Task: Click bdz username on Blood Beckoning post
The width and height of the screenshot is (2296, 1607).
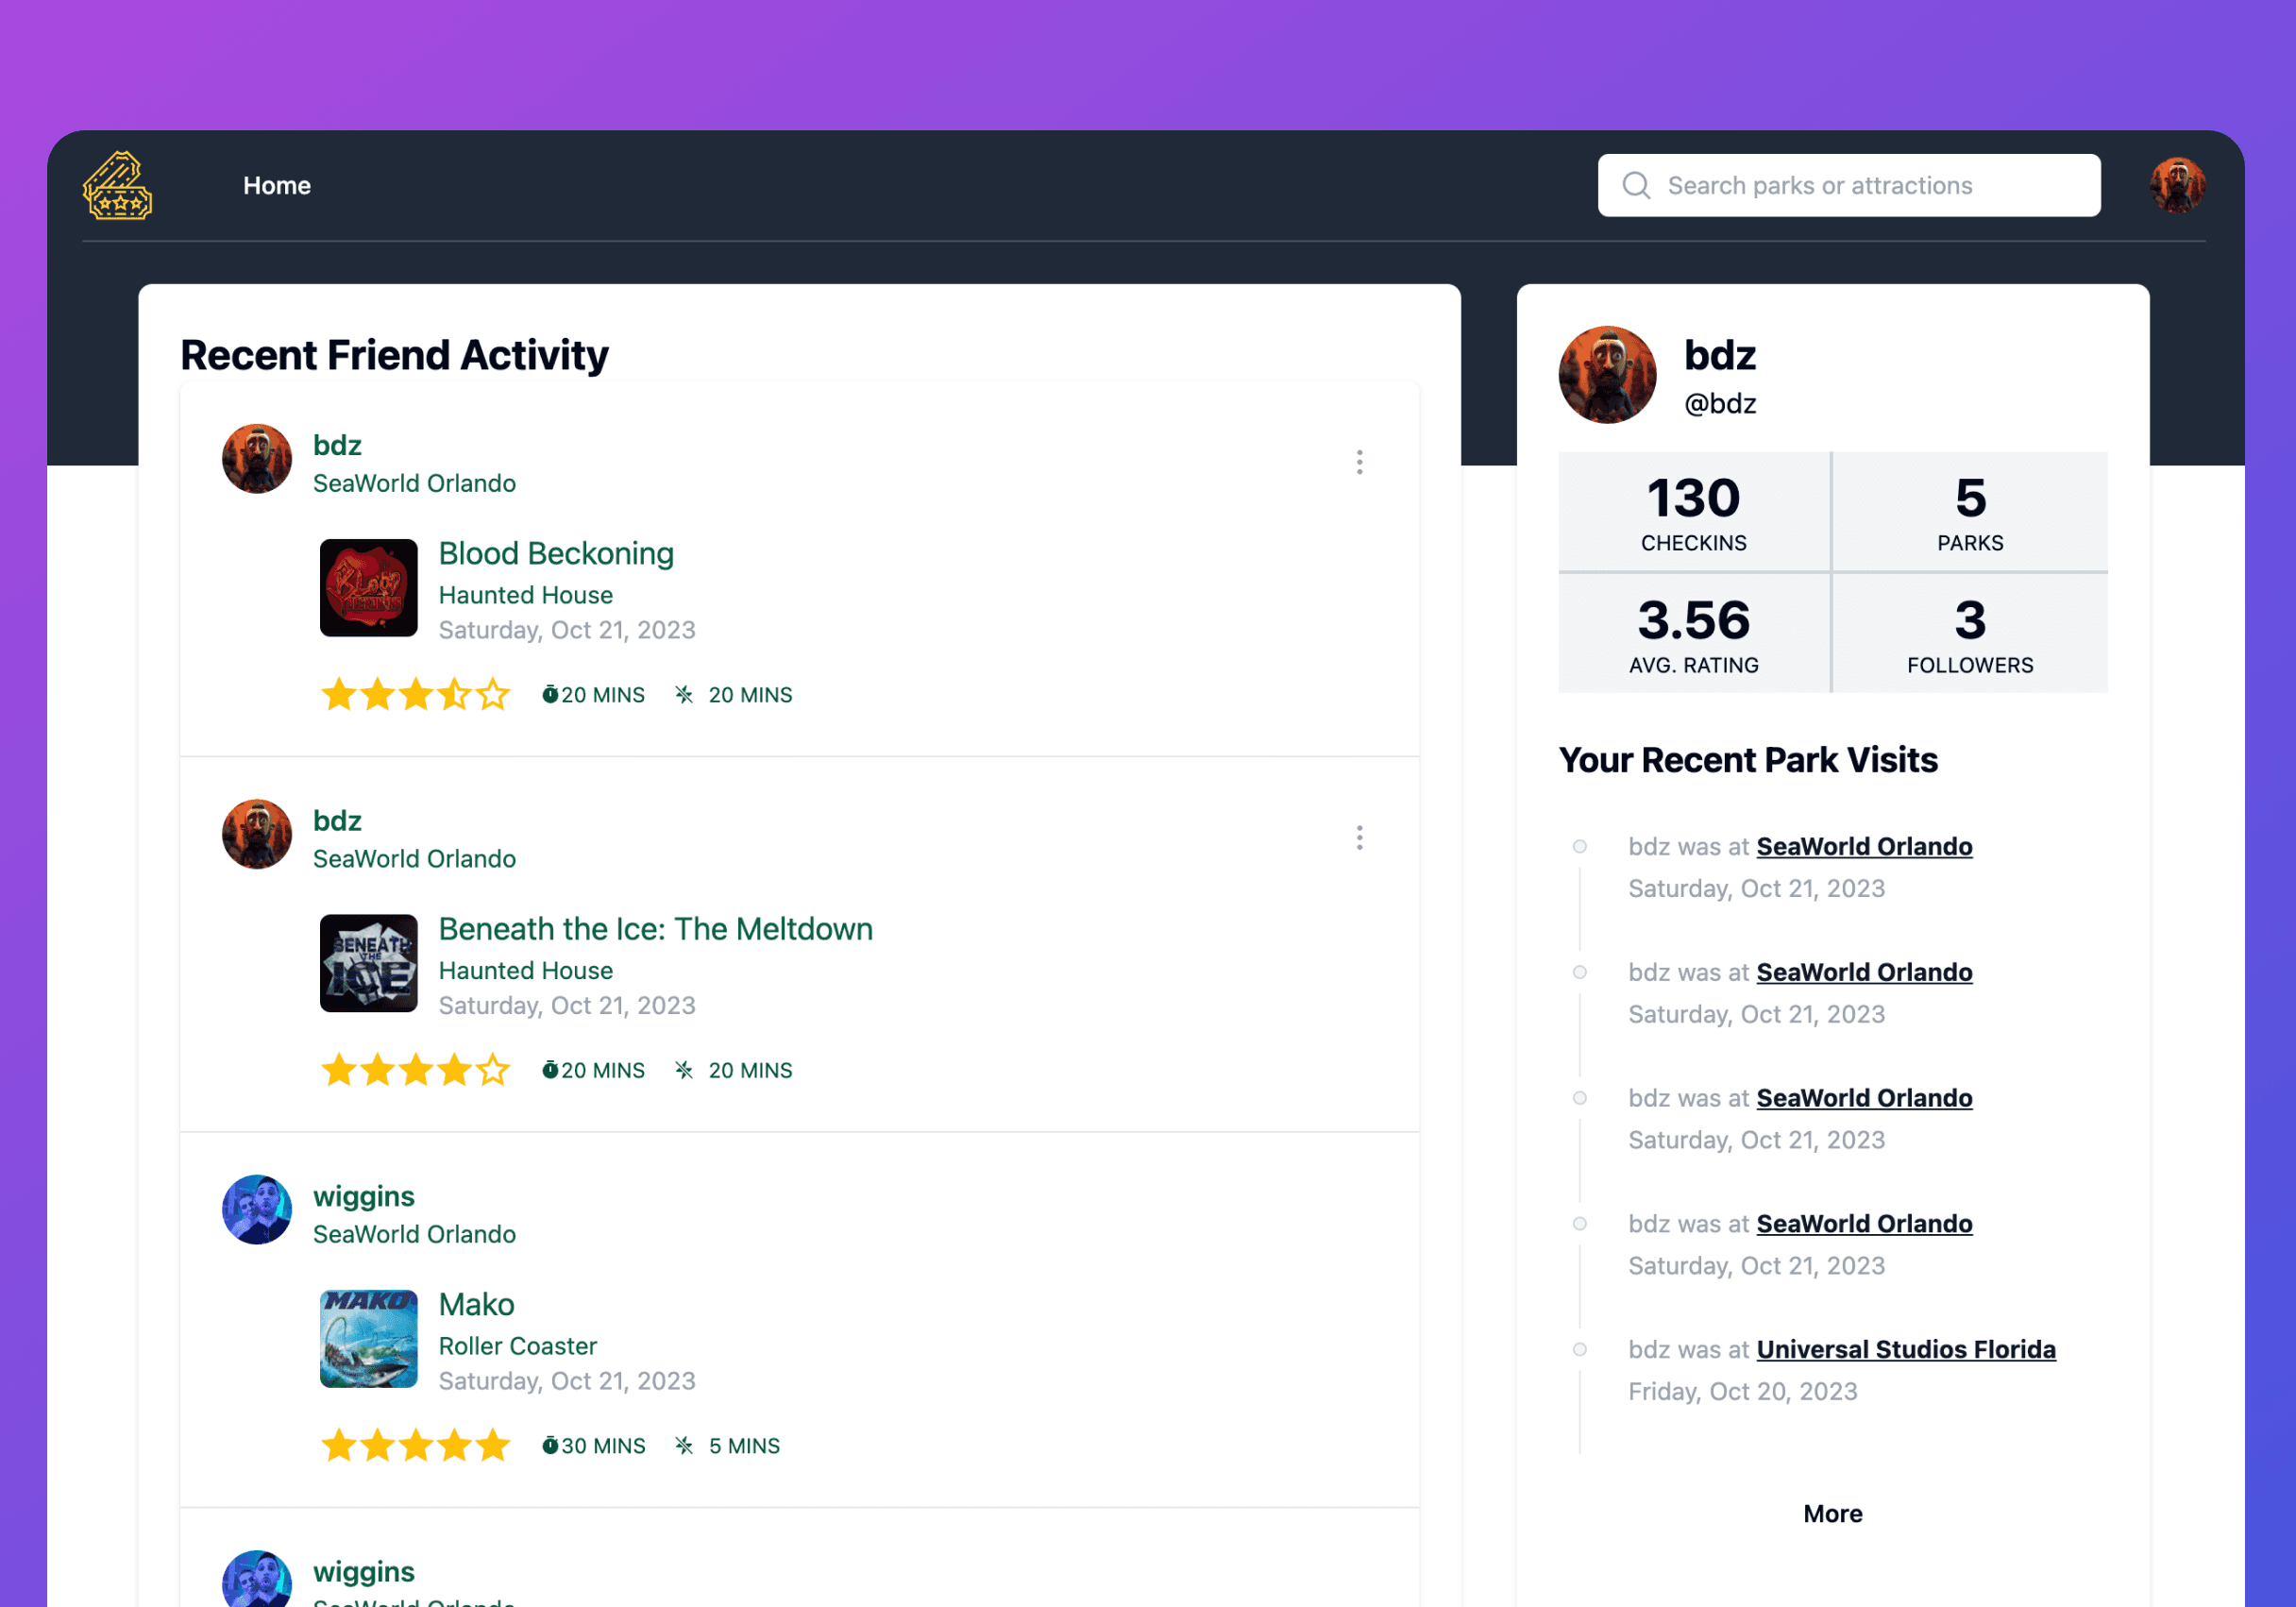Action: click(x=337, y=445)
